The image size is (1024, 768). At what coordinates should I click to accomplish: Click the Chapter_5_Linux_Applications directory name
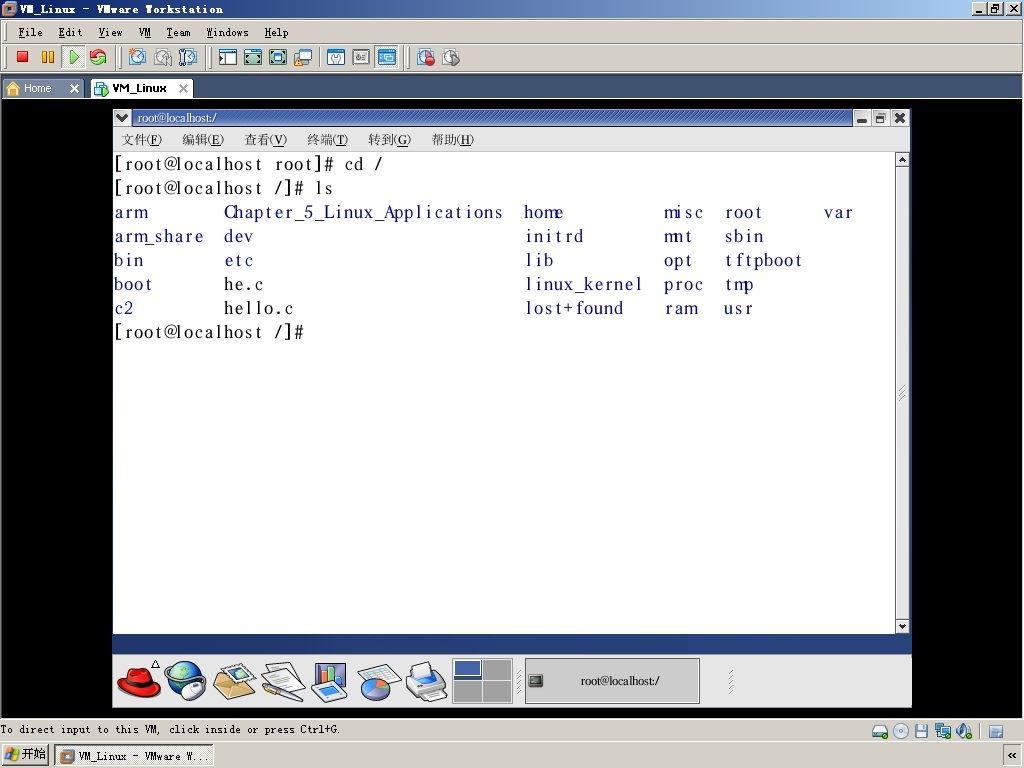point(363,212)
